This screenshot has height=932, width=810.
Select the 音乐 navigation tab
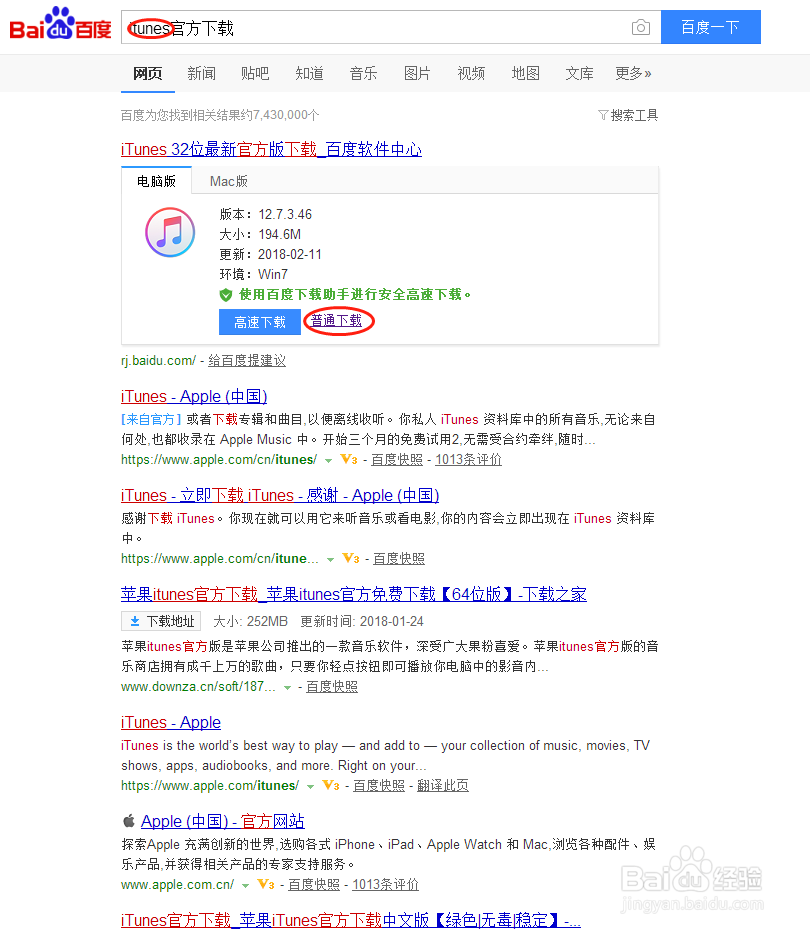[x=363, y=73]
